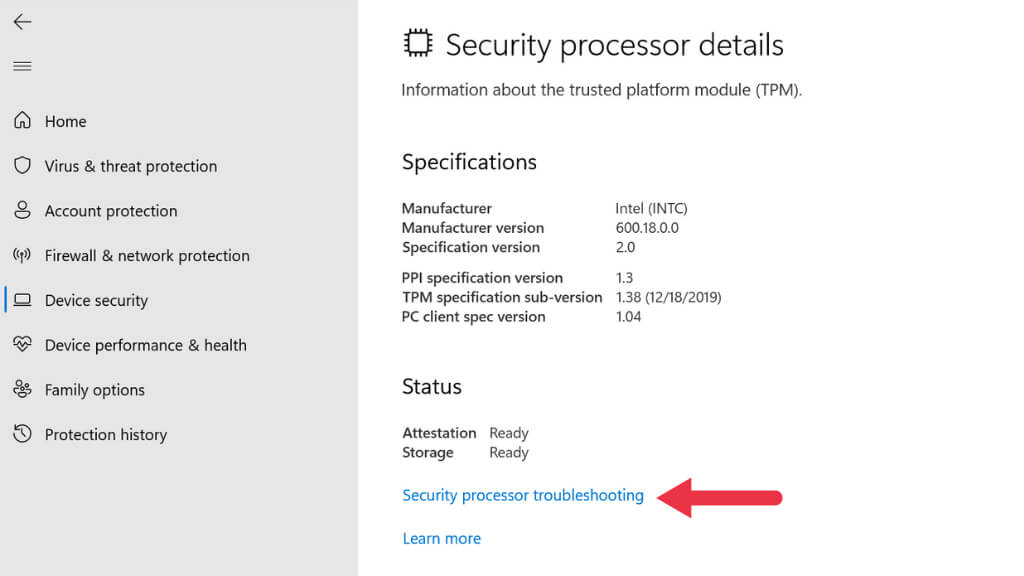Screen dimensions: 1024x576
Task: Click the Specifications section heading
Action: point(469,162)
